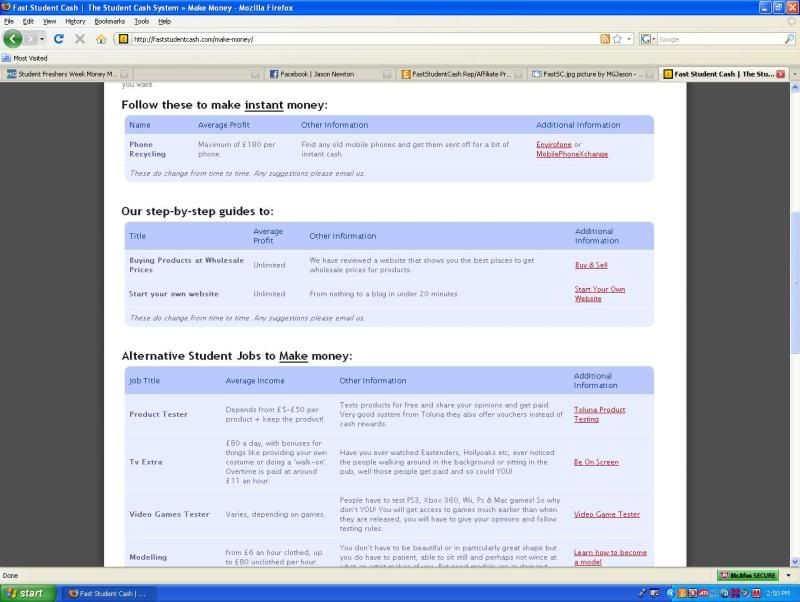Close the Fast Student Cash tab
Screen dimensions: 800x602
coord(781,74)
